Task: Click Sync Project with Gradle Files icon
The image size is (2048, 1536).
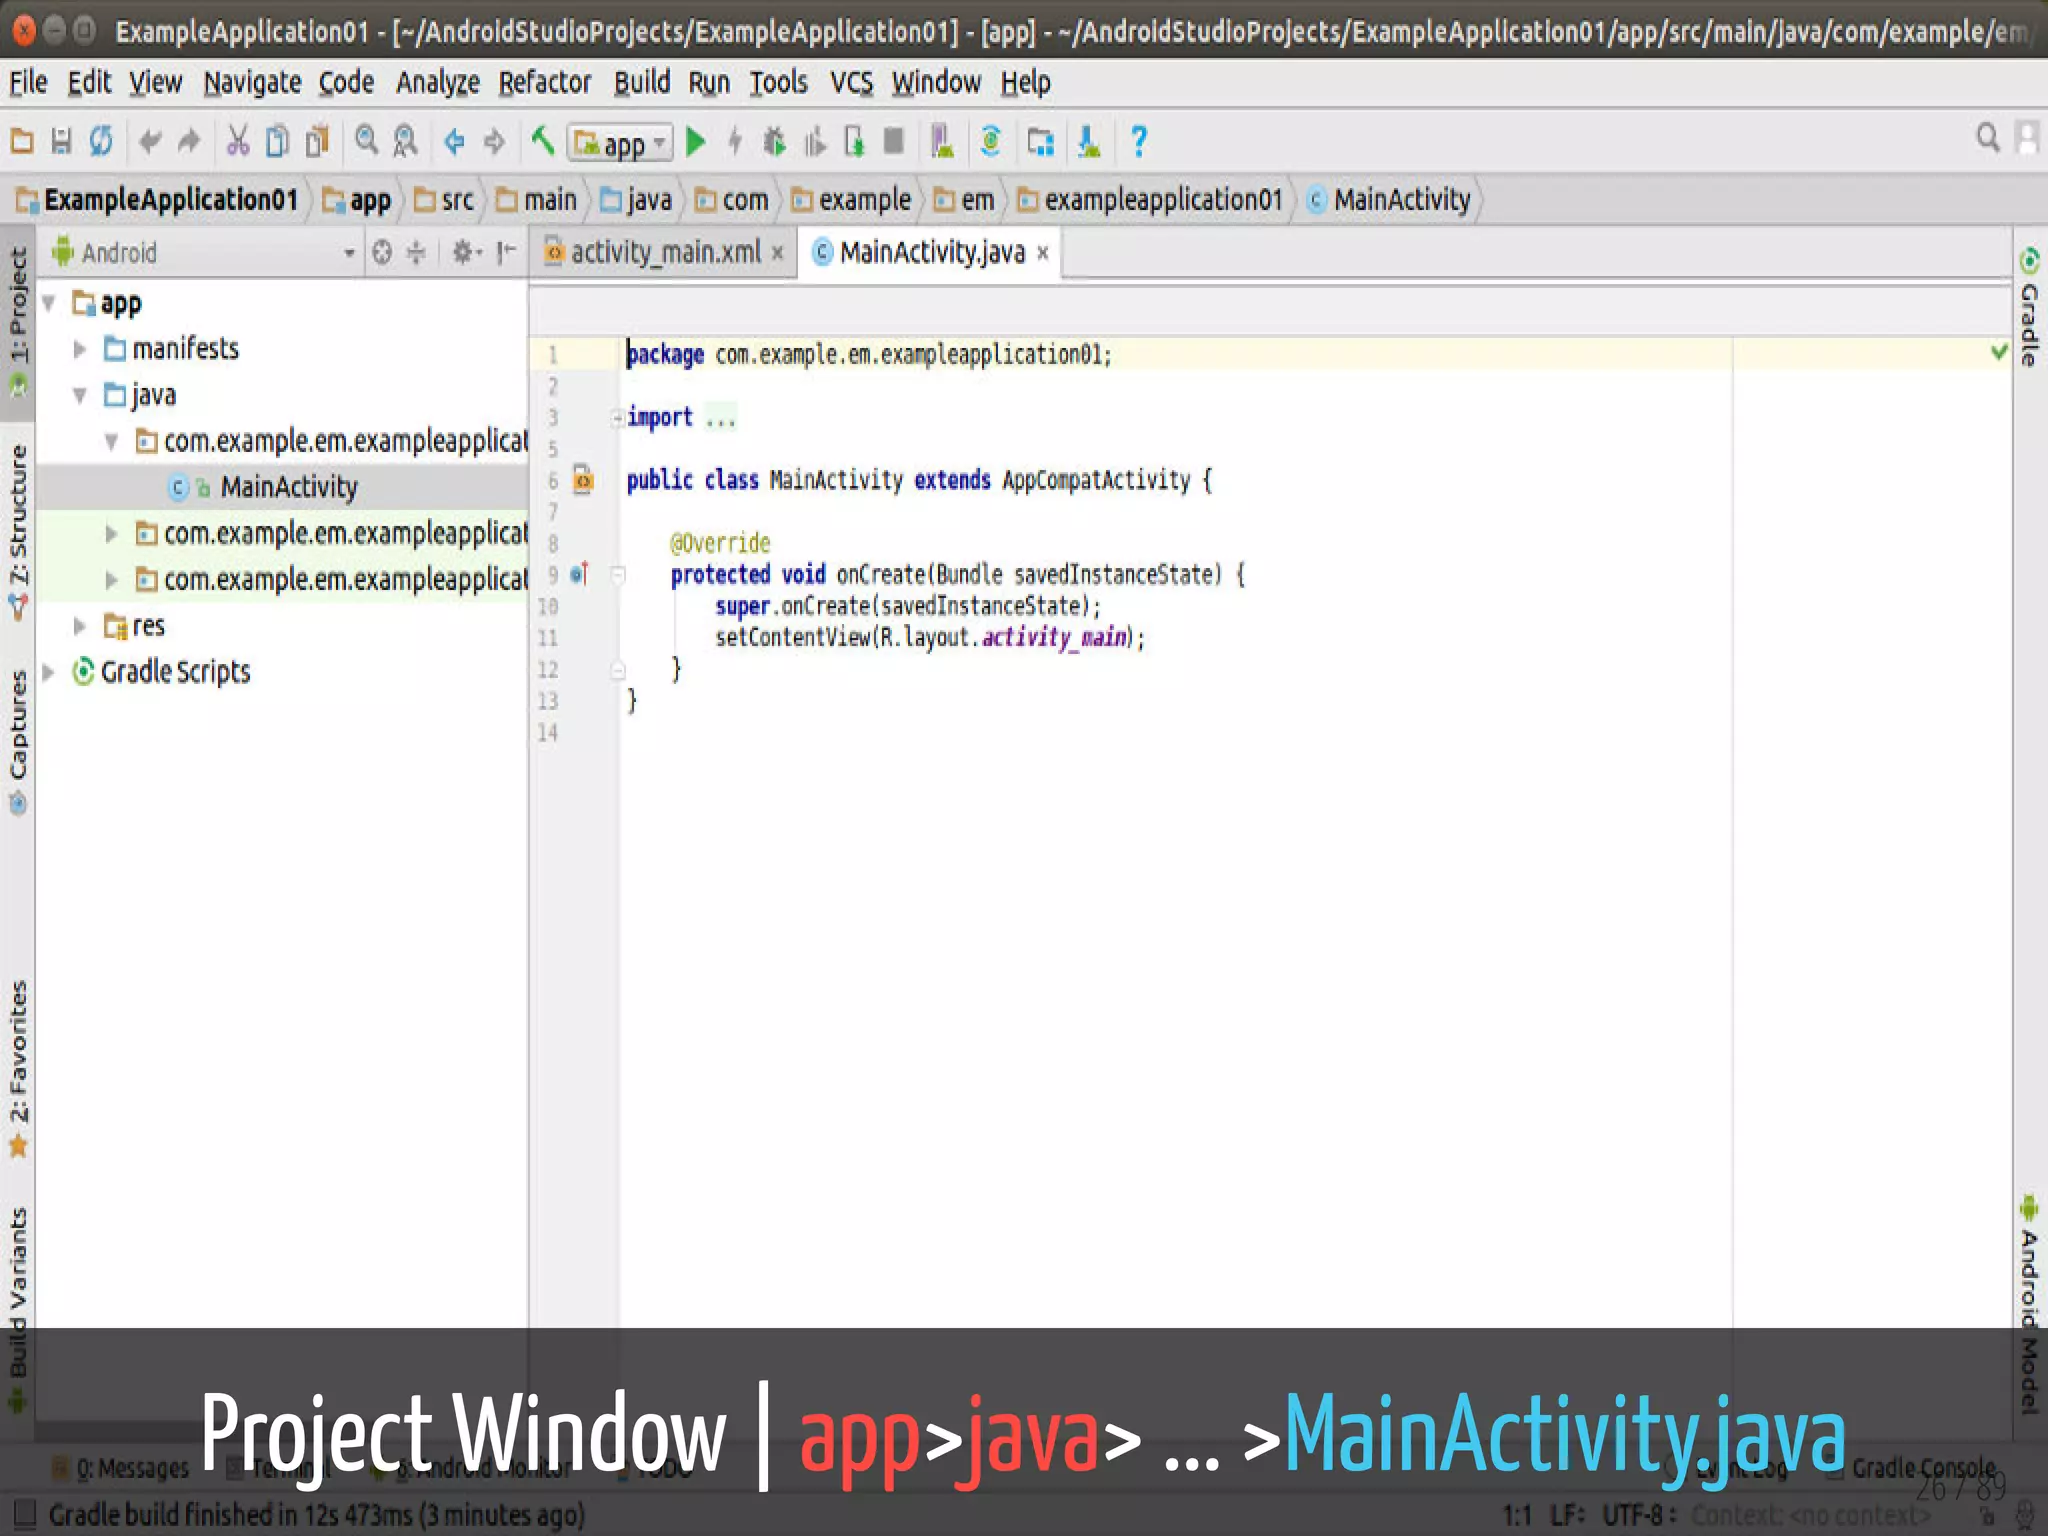Action: click(x=990, y=141)
